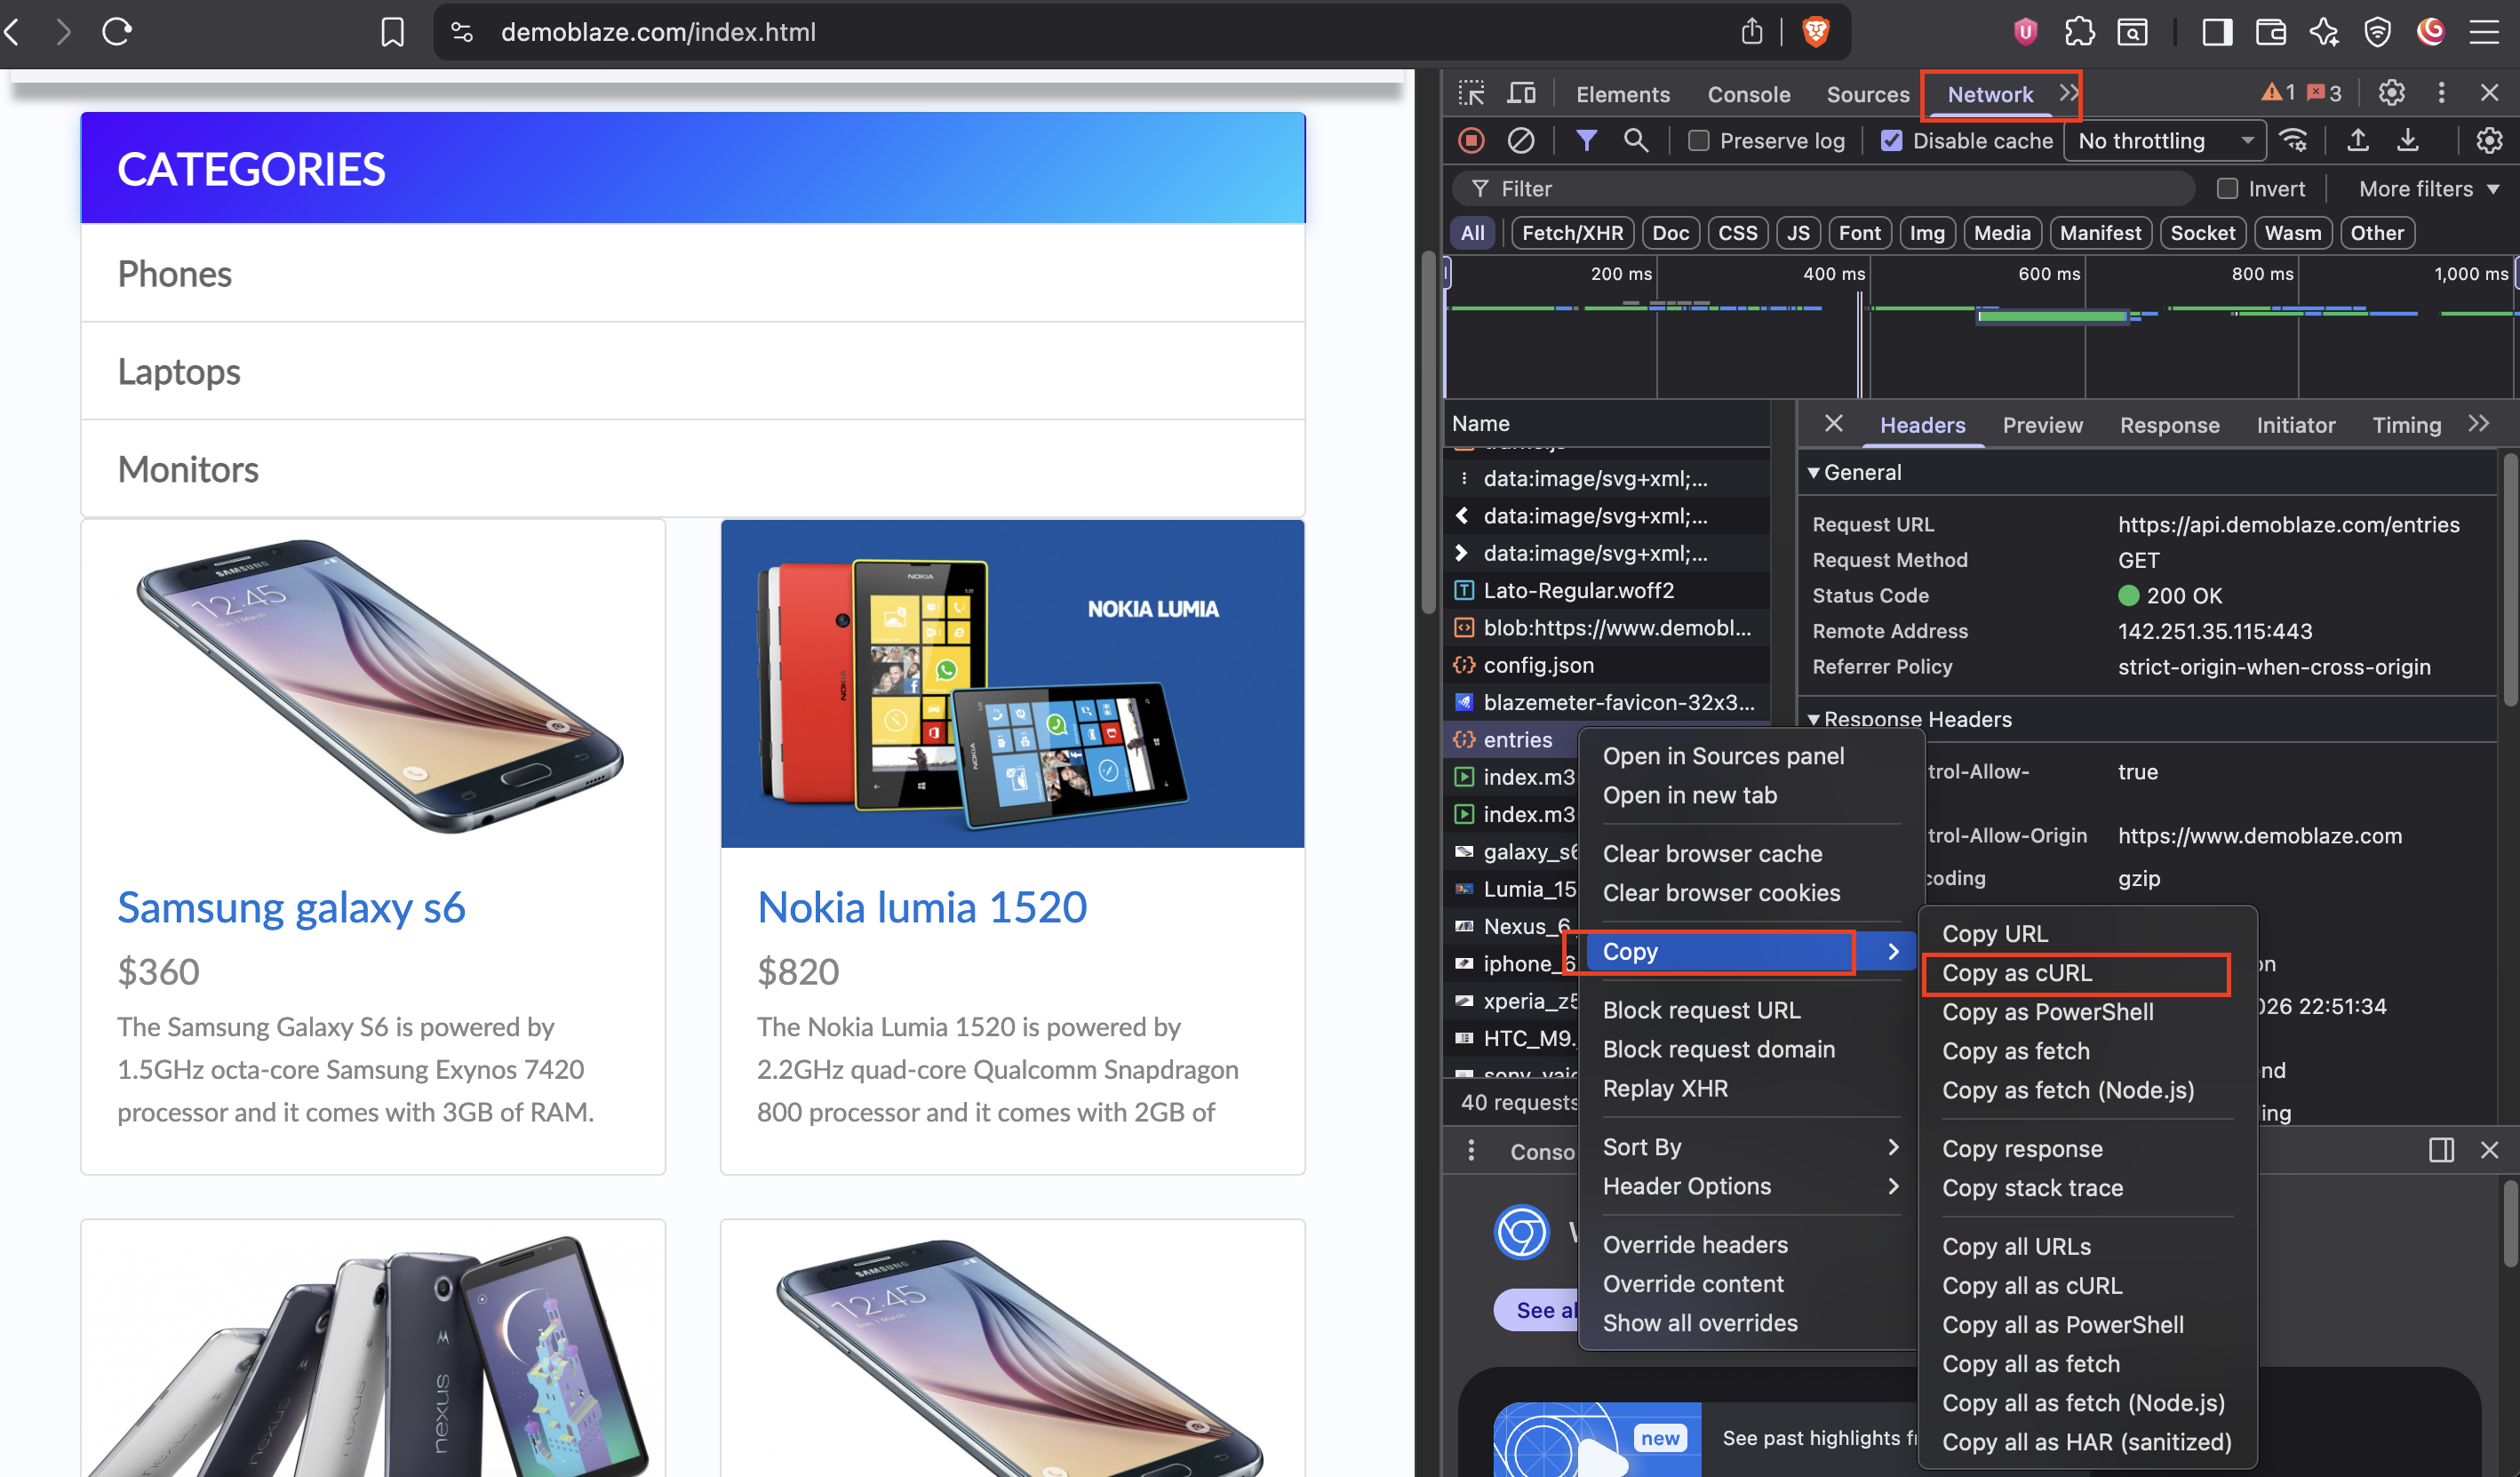Image resolution: width=2520 pixels, height=1477 pixels.
Task: Clear the network log
Action: coord(1521,140)
